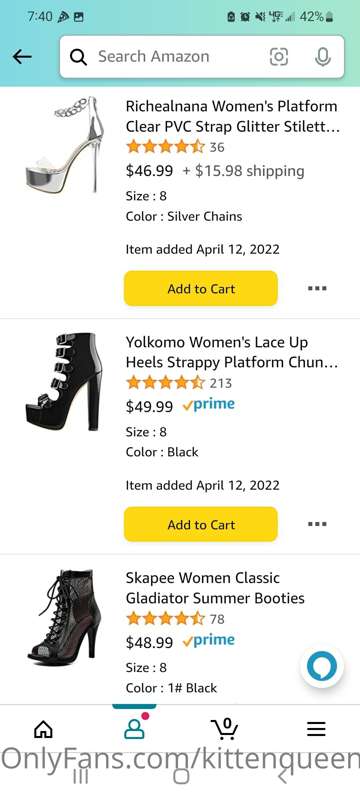The image size is (360, 800).
Task: Open Richealnana Women's Platform product title
Action: pos(233,116)
